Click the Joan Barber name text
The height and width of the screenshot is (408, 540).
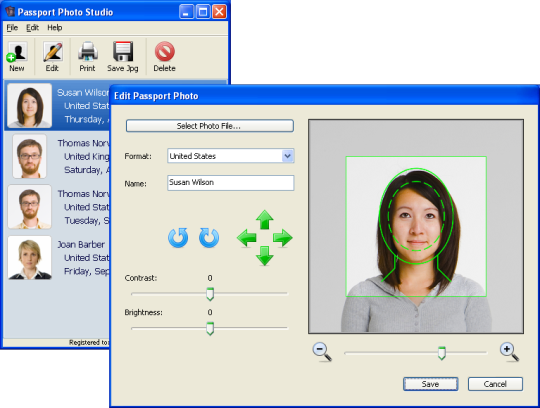click(x=81, y=244)
